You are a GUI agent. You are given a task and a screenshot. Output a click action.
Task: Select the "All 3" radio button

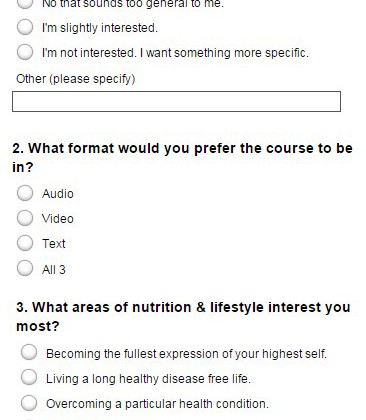pyautogui.click(x=25, y=268)
